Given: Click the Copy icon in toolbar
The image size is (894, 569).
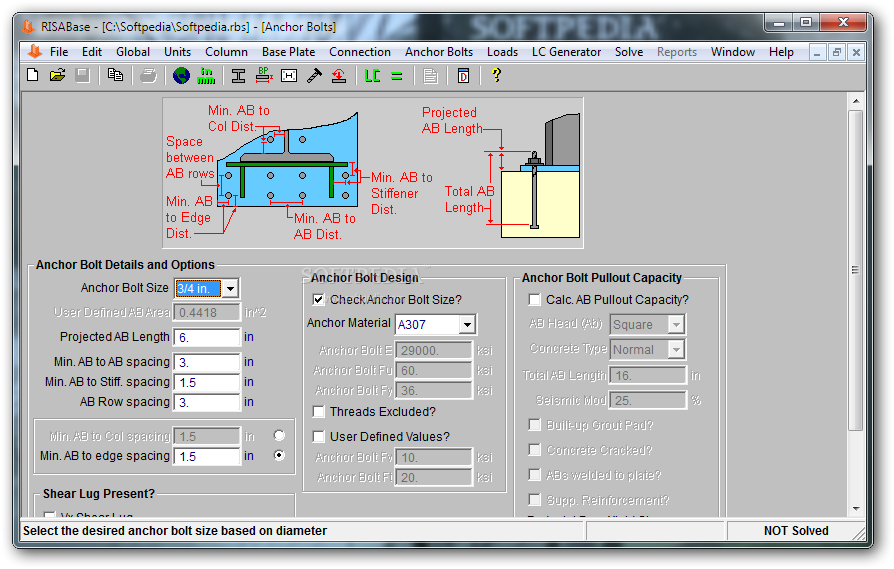Looking at the screenshot, I should (115, 75).
